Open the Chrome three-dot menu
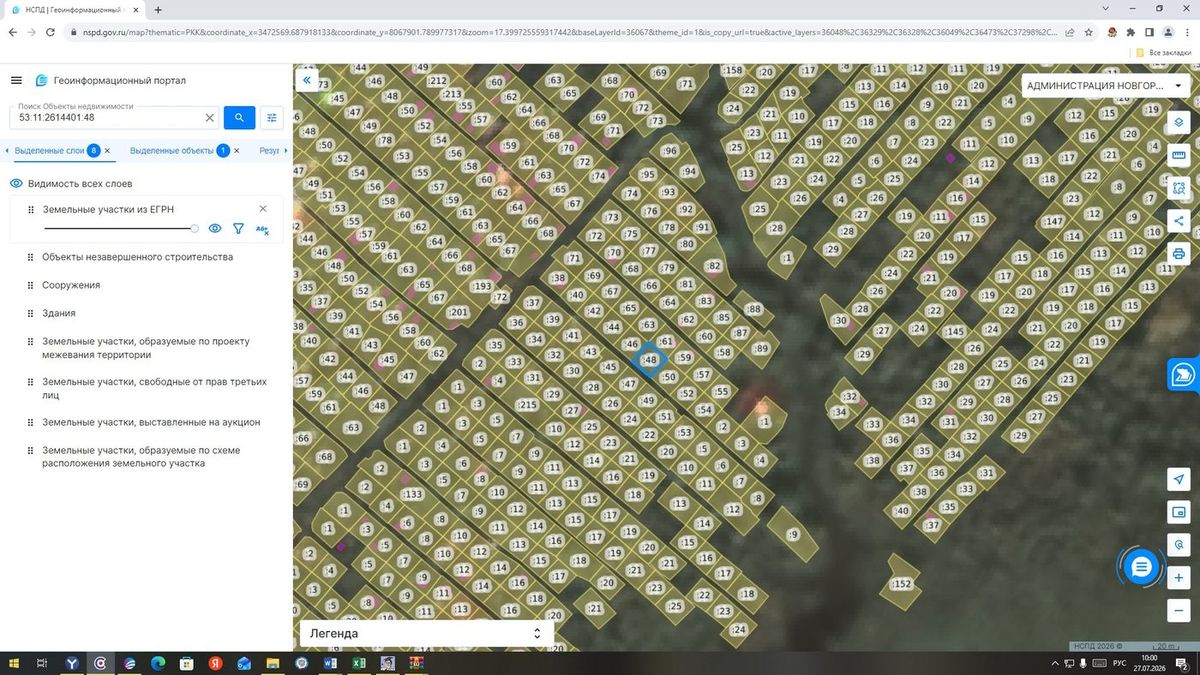The width and height of the screenshot is (1200, 675). click(x=1186, y=32)
